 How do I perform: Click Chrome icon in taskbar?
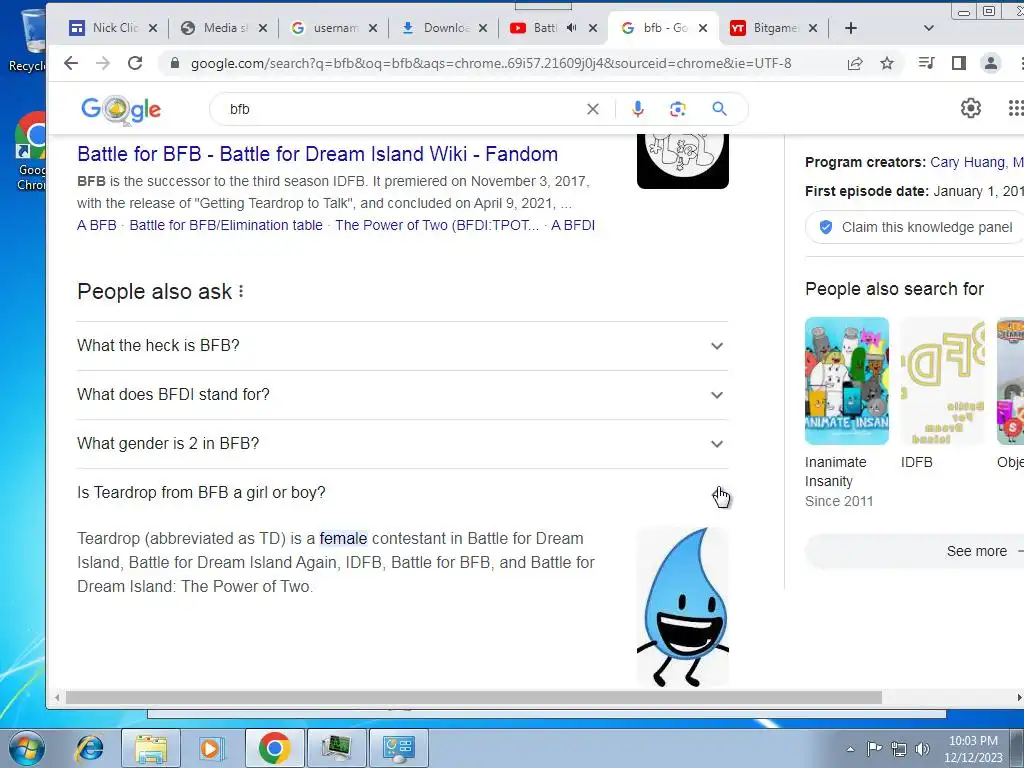click(x=274, y=748)
